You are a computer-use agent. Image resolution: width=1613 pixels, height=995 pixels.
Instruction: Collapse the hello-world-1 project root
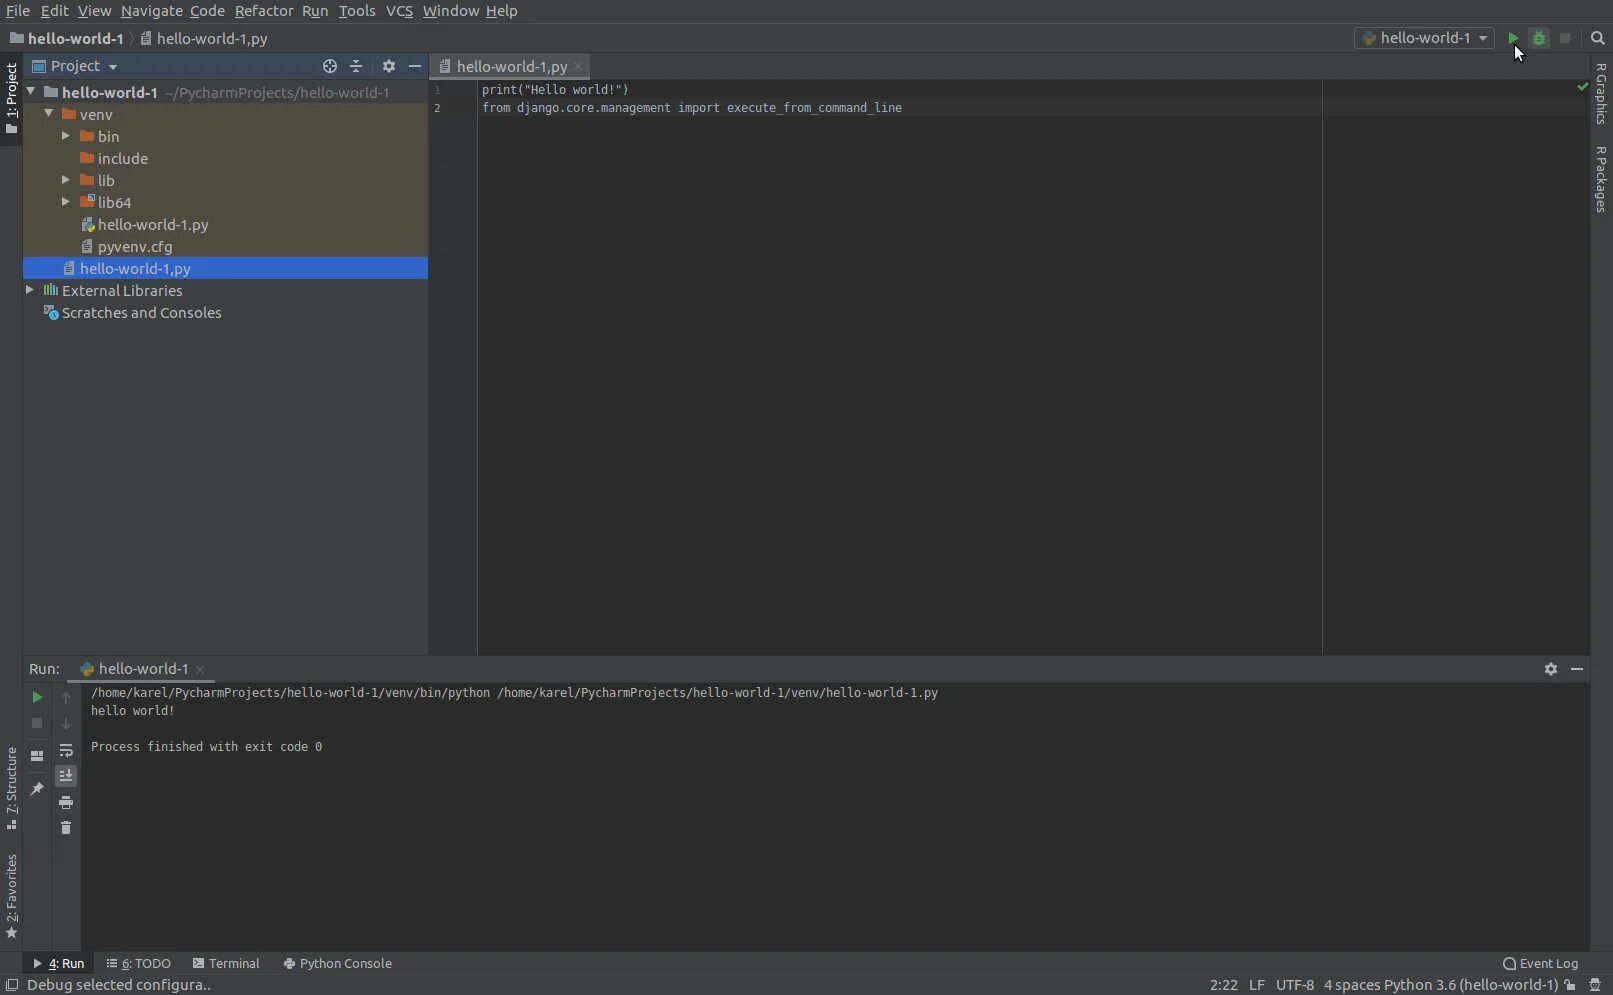pos(31,91)
